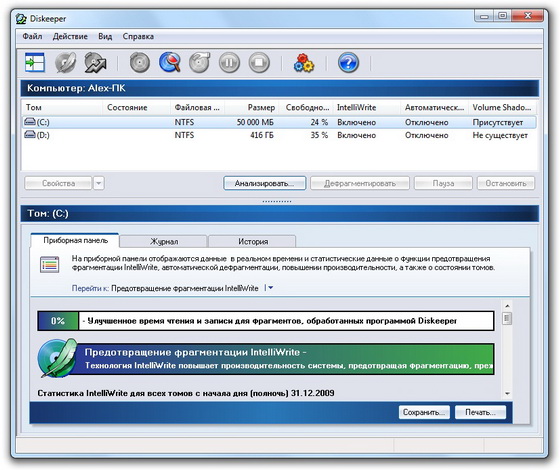Click the dashboard scrollbar up arrow
This screenshot has width=560, height=470.
507,306
